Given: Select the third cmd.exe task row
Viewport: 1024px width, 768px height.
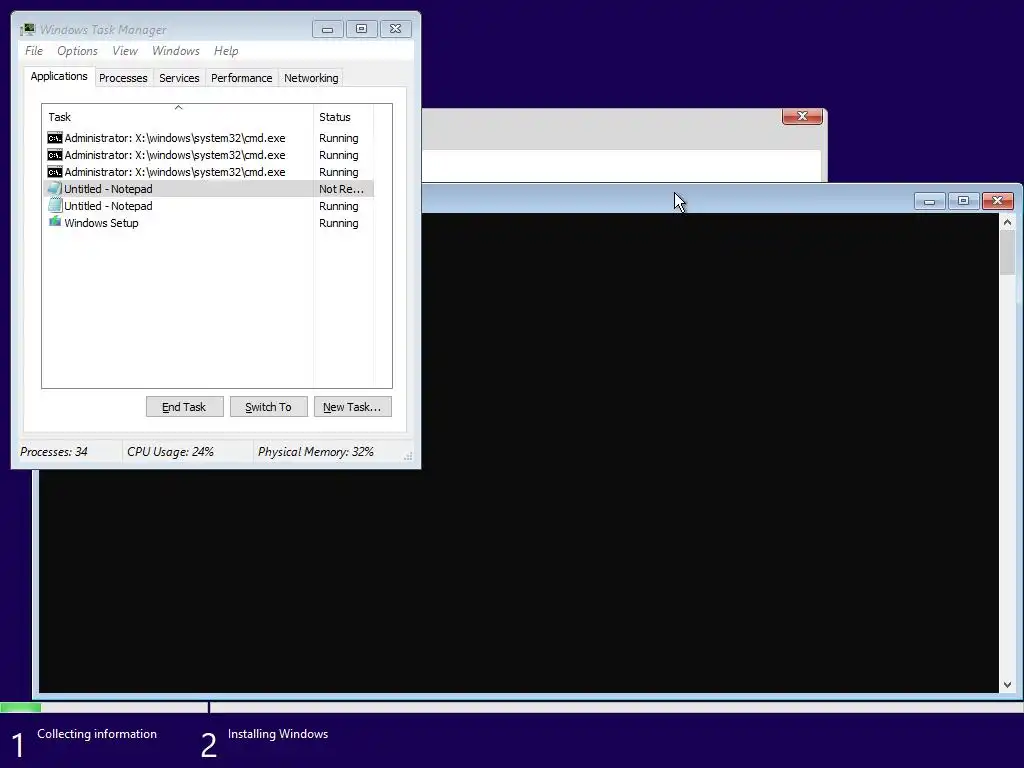Looking at the screenshot, I should pyautogui.click(x=208, y=172).
